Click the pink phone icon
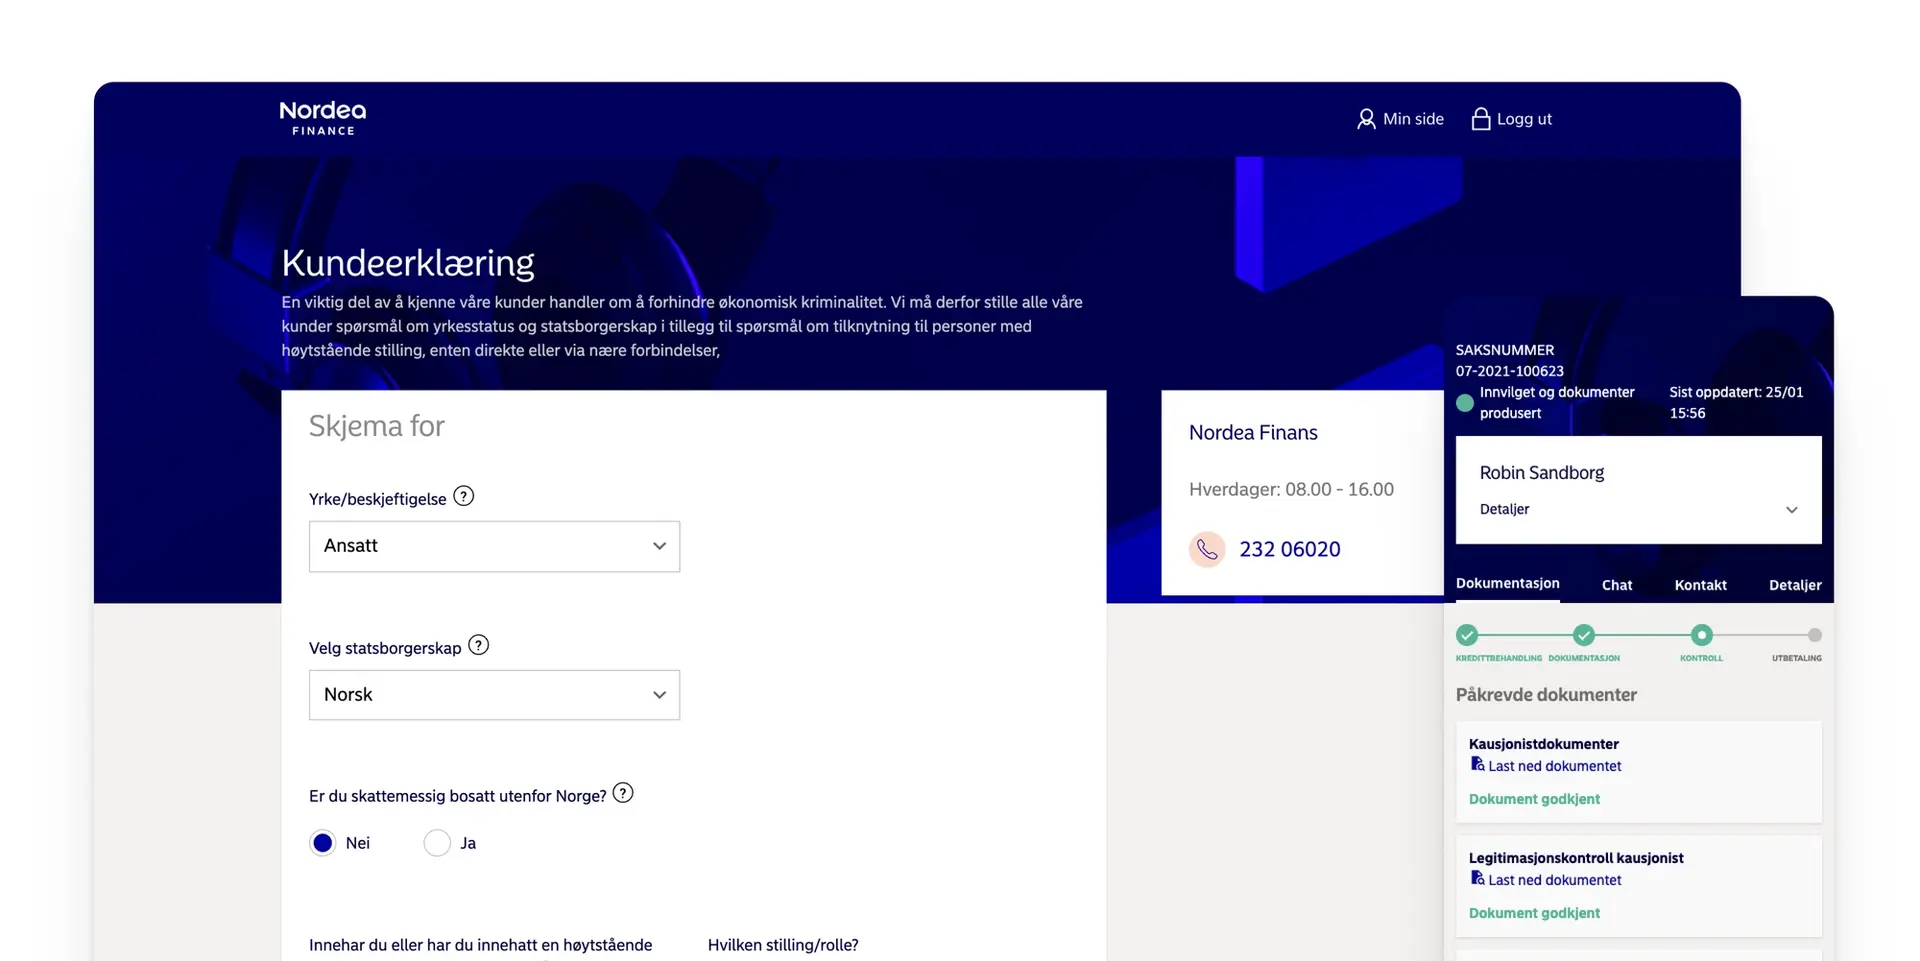This screenshot has height=961, width=1920. [x=1207, y=549]
